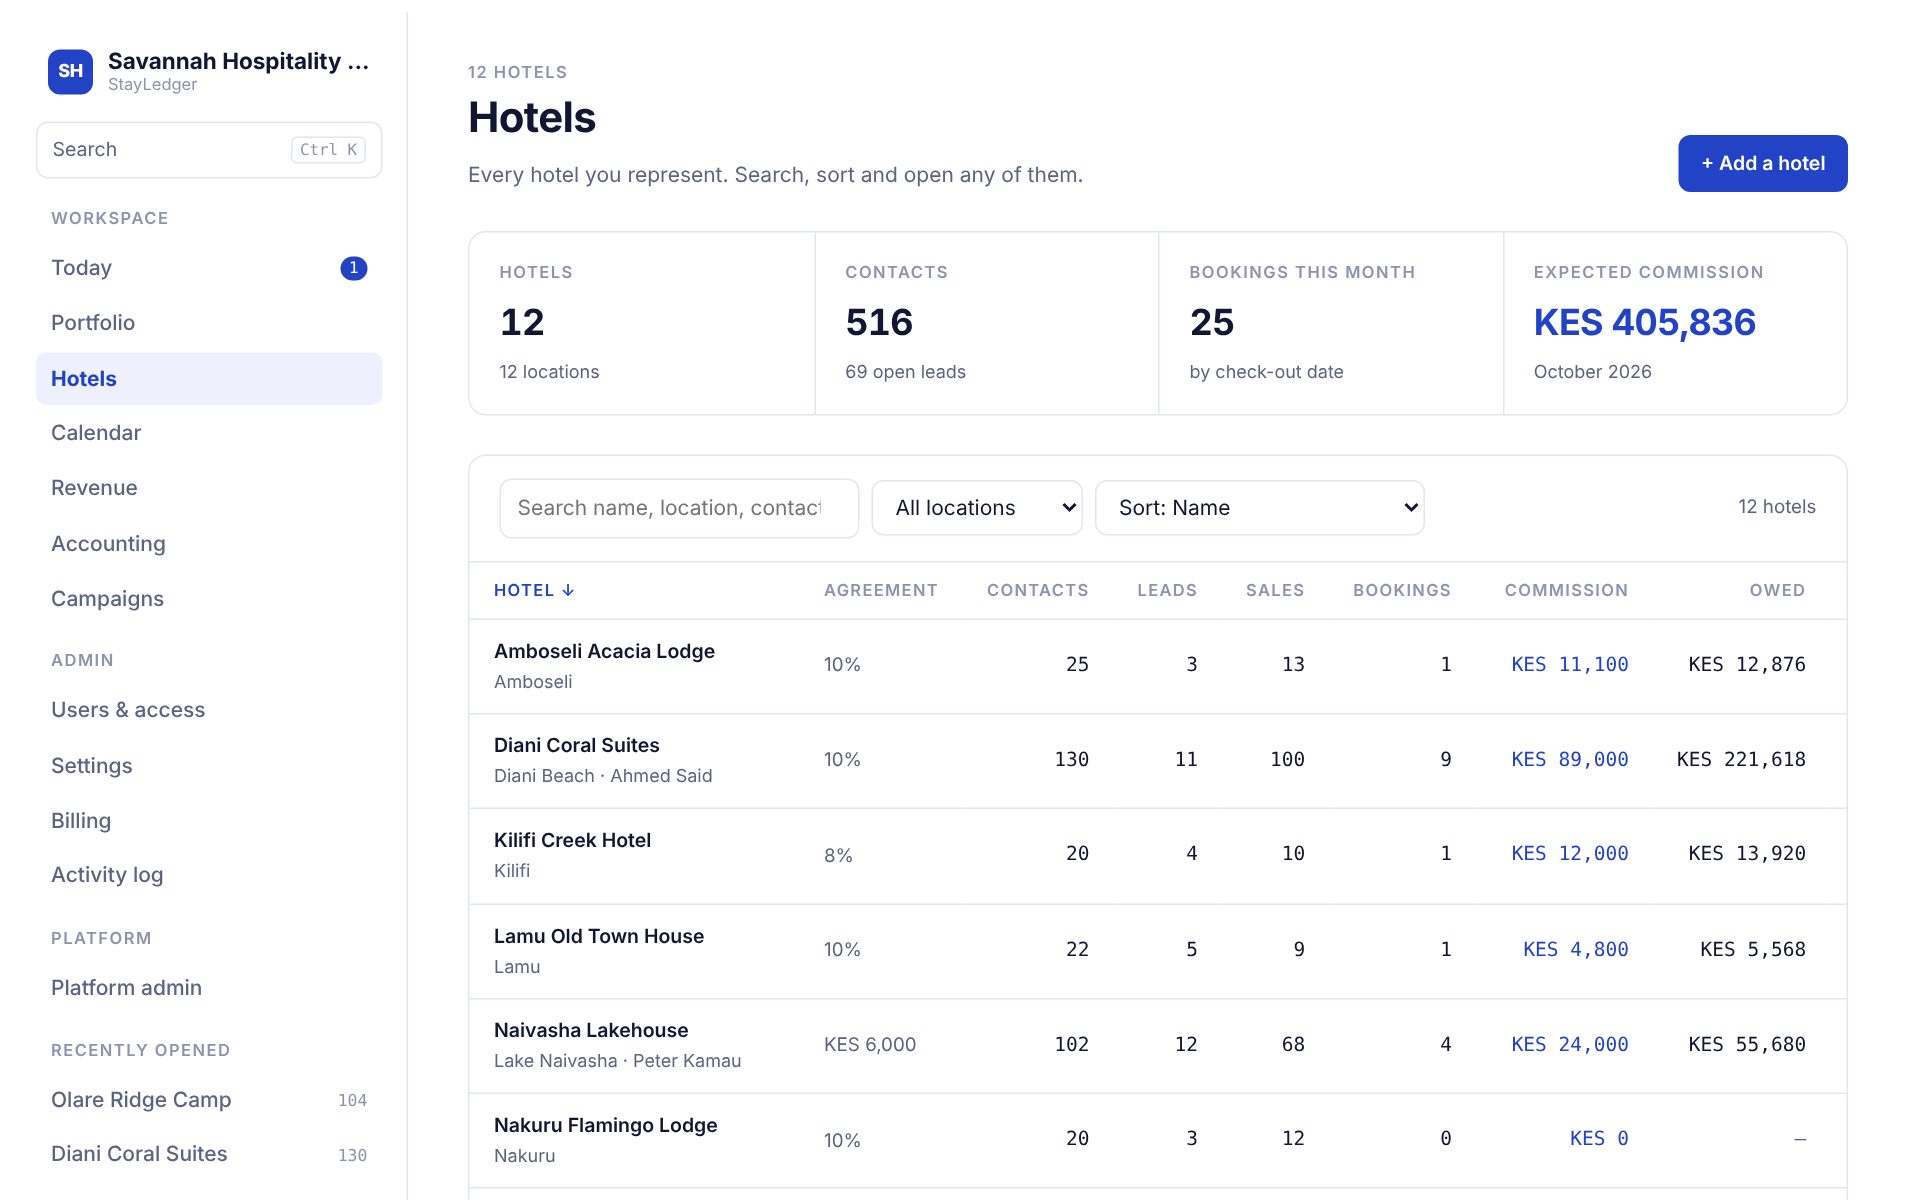
Task: Open the Billing page
Action: [209, 821]
